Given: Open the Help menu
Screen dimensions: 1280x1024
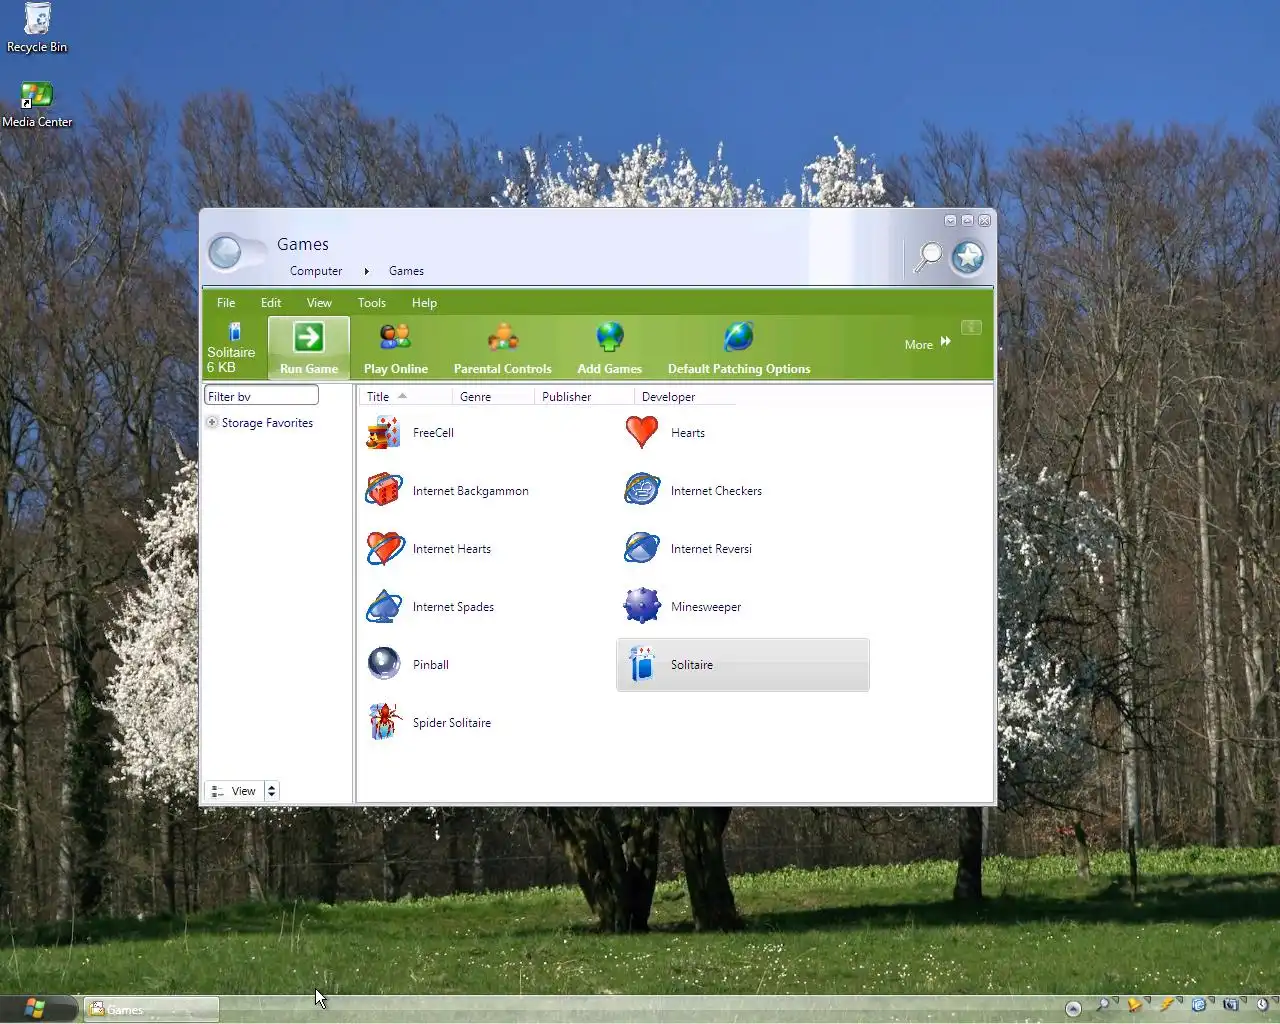Looking at the screenshot, I should click(424, 303).
